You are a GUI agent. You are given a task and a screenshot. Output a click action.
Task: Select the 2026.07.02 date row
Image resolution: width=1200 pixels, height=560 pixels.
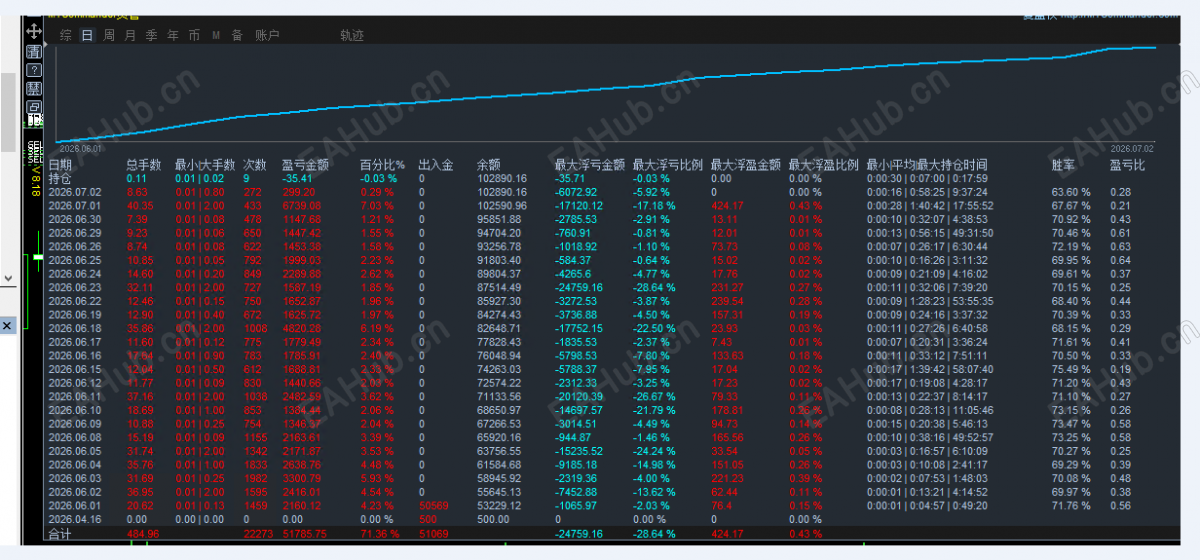pos(75,191)
